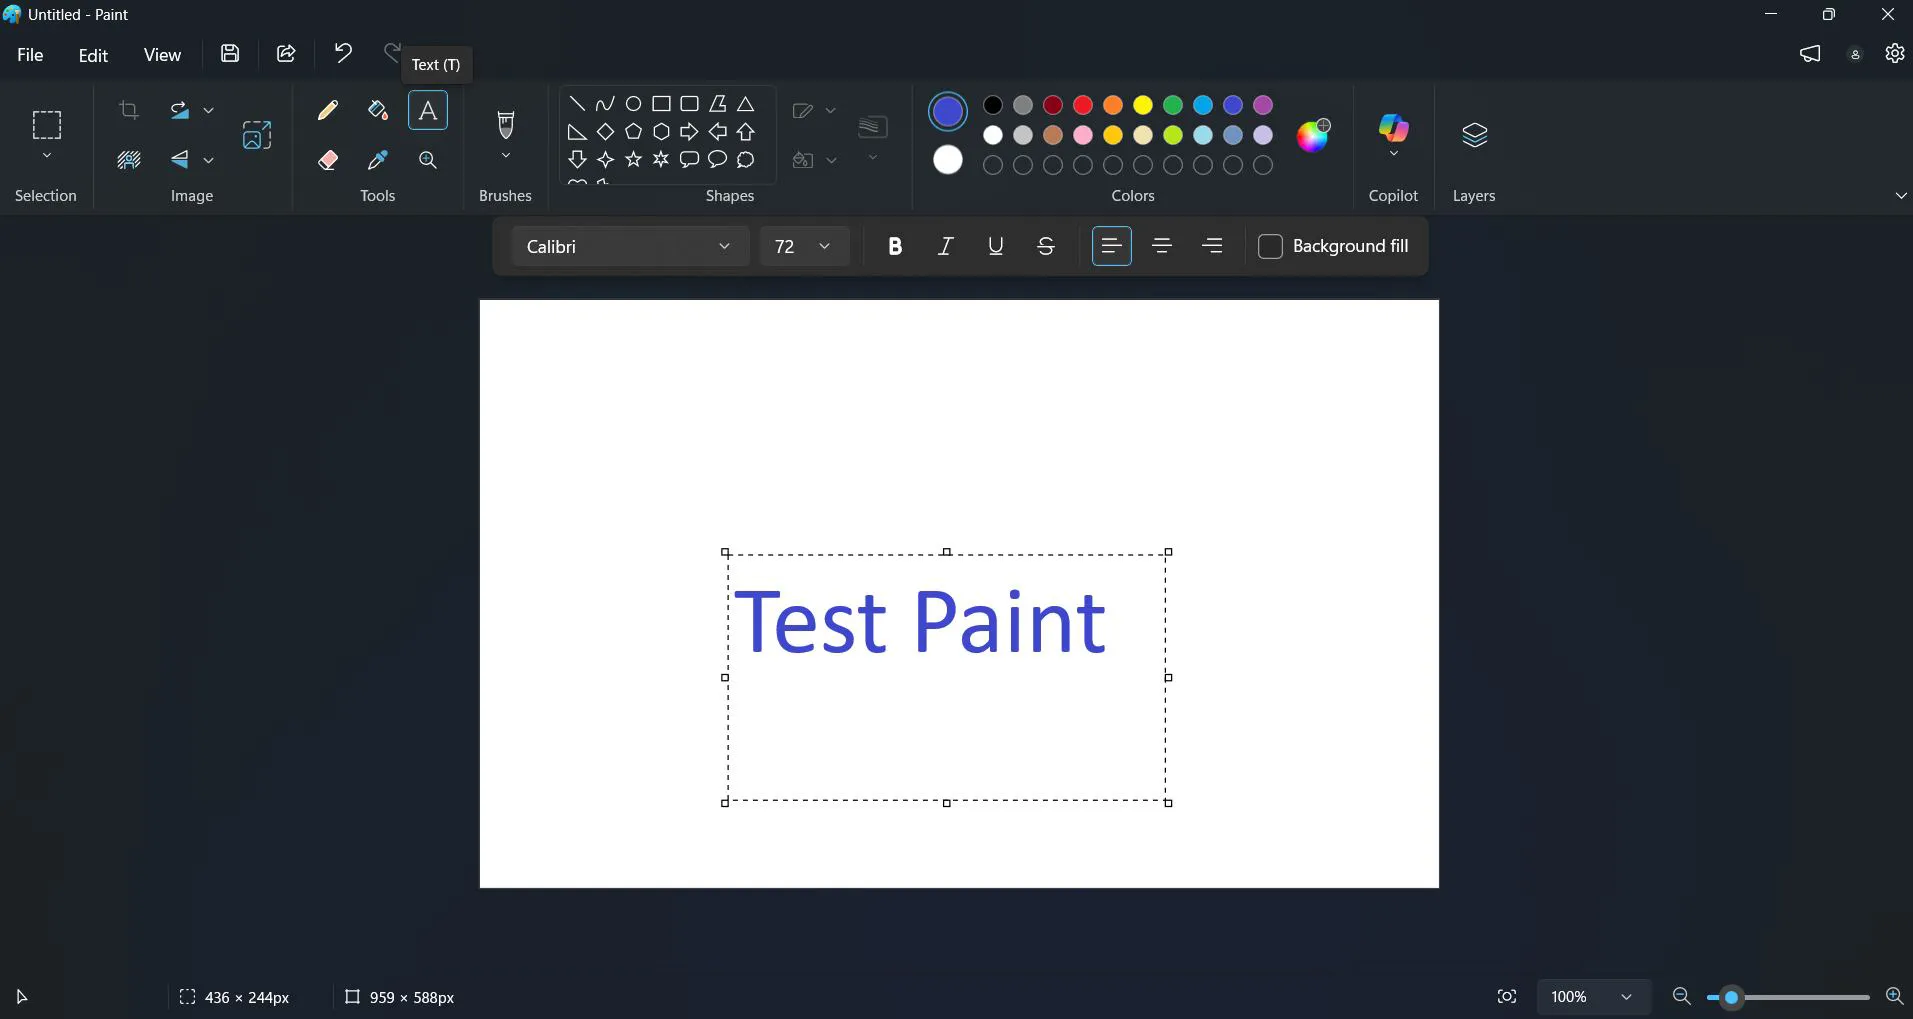Toggle bold text formatting
The image size is (1913, 1019).
click(x=894, y=246)
